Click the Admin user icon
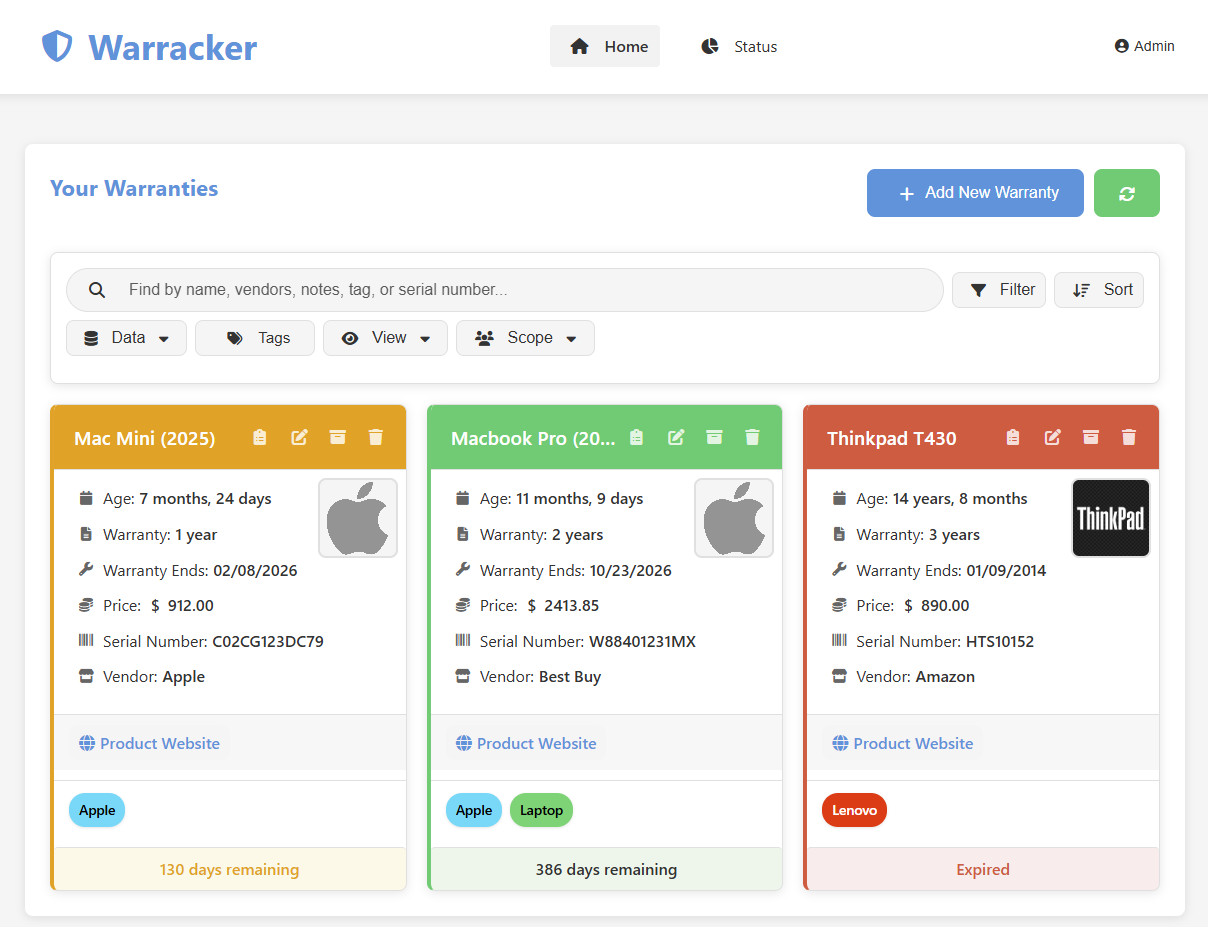1208x927 pixels. [x=1122, y=46]
